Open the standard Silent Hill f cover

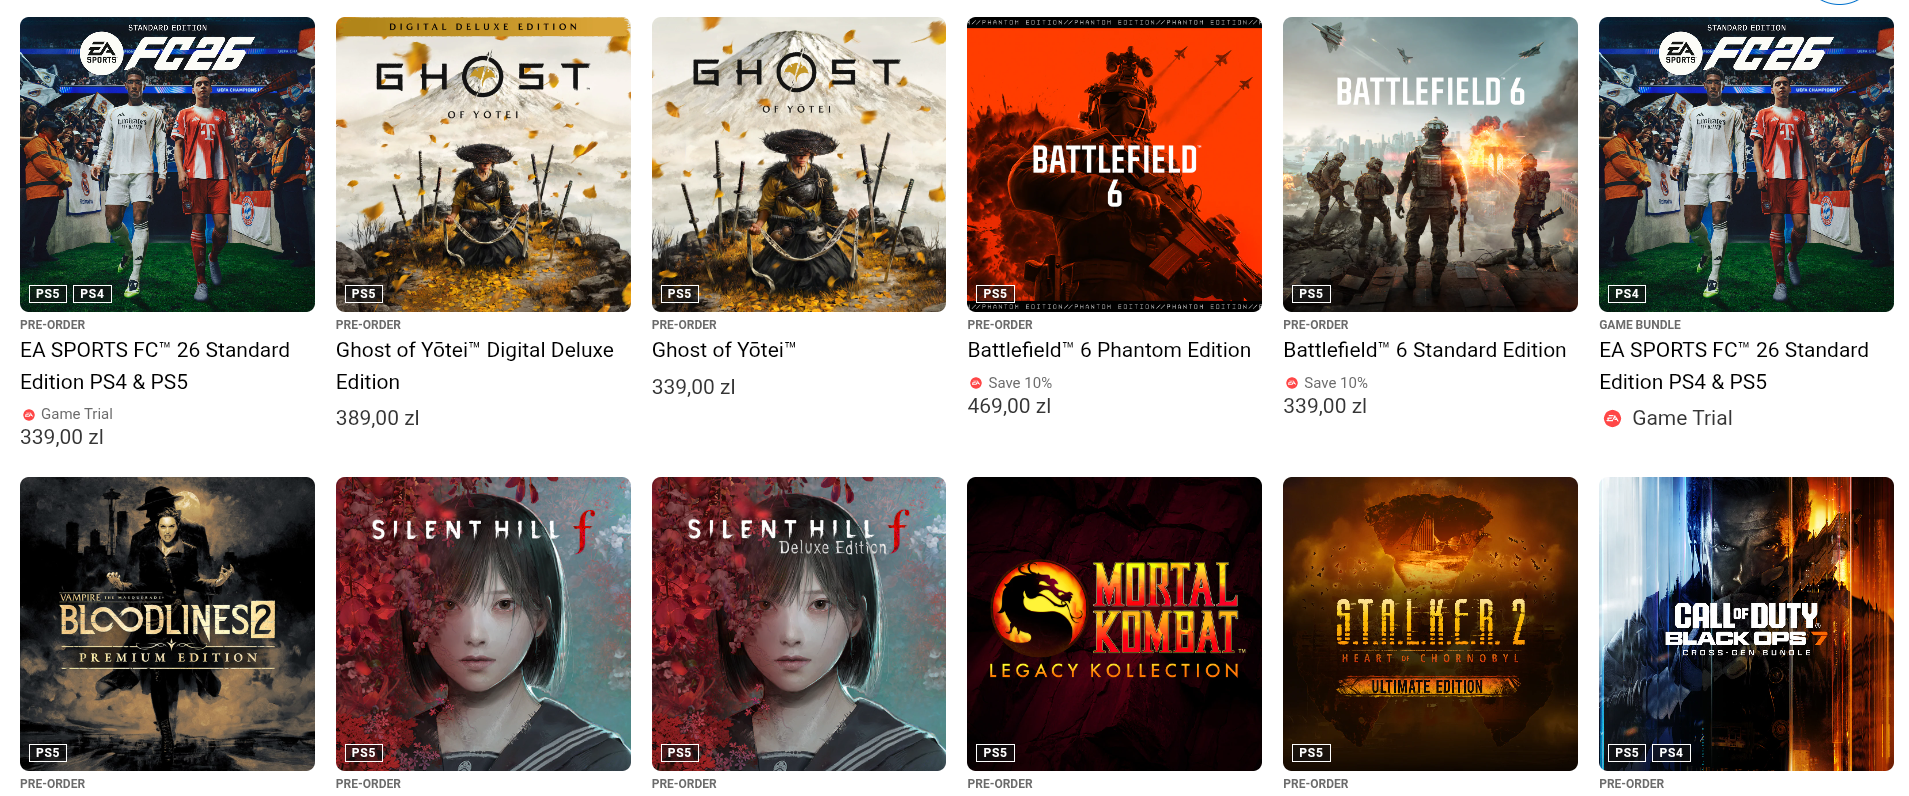pyautogui.click(x=483, y=624)
